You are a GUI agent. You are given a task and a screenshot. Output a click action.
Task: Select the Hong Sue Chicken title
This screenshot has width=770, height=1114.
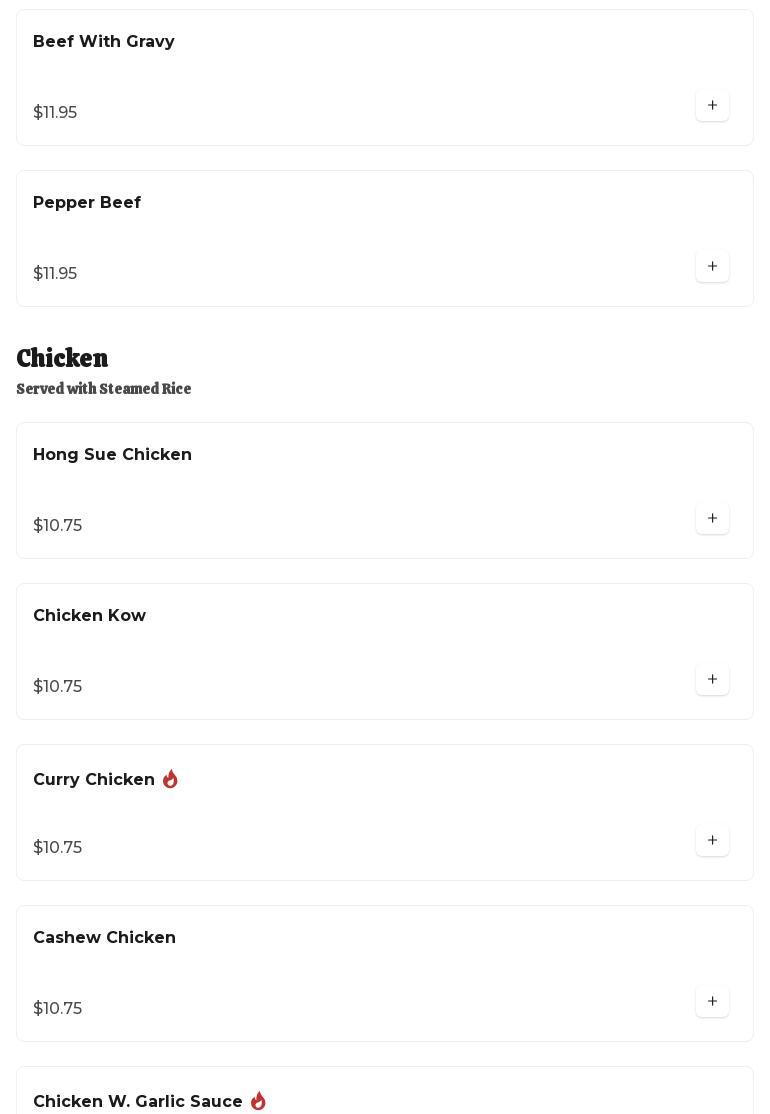pos(112,455)
